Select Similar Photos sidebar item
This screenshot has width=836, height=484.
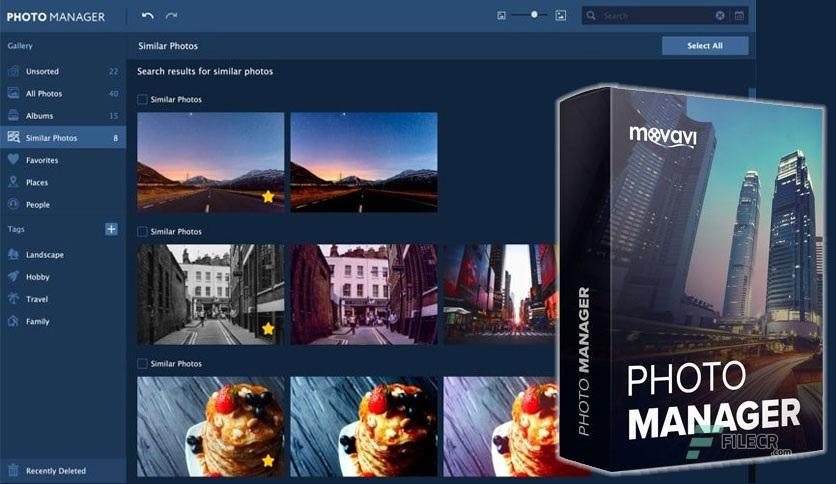(63, 138)
